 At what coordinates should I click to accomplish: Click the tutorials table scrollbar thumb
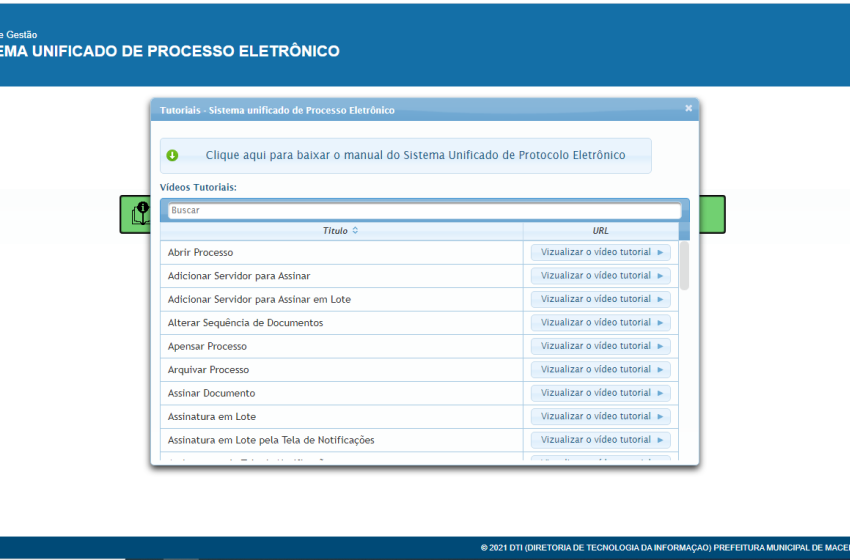684,266
